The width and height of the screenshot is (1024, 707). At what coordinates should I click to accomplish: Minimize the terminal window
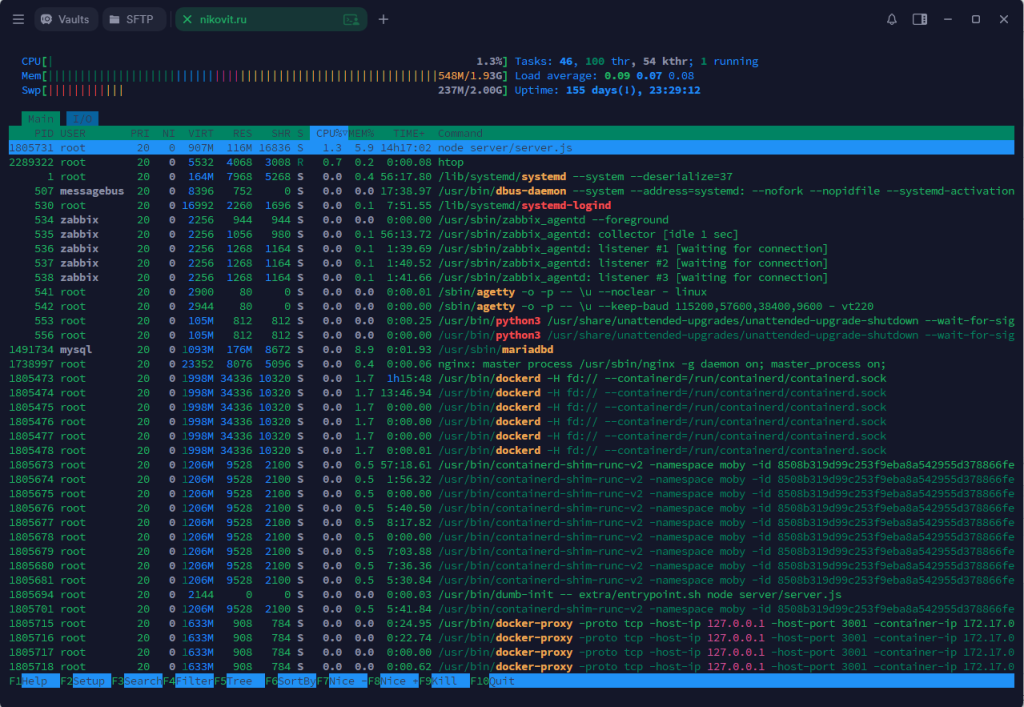coord(948,20)
